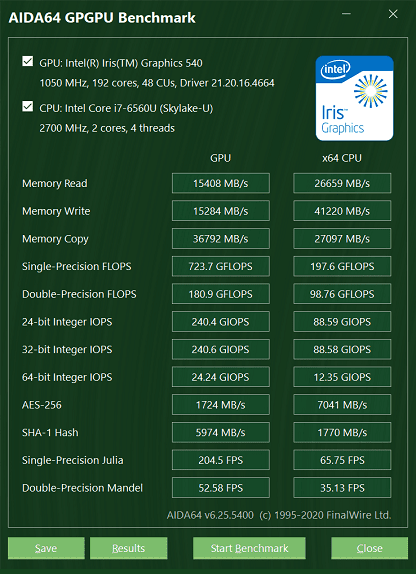The image size is (416, 574).
Task: Click the GPU specs line with Driver 21.20.16.4664
Action: [x=157, y=83]
